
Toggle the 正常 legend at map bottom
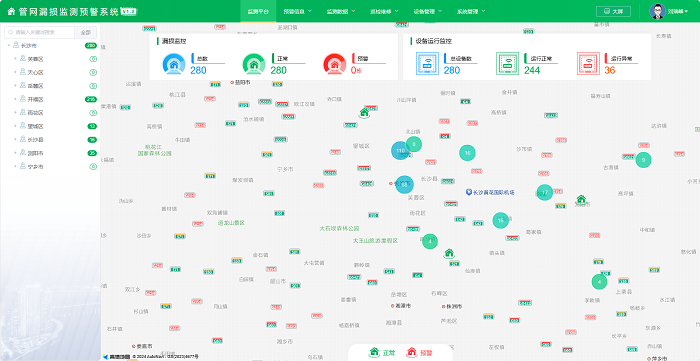tap(381, 353)
